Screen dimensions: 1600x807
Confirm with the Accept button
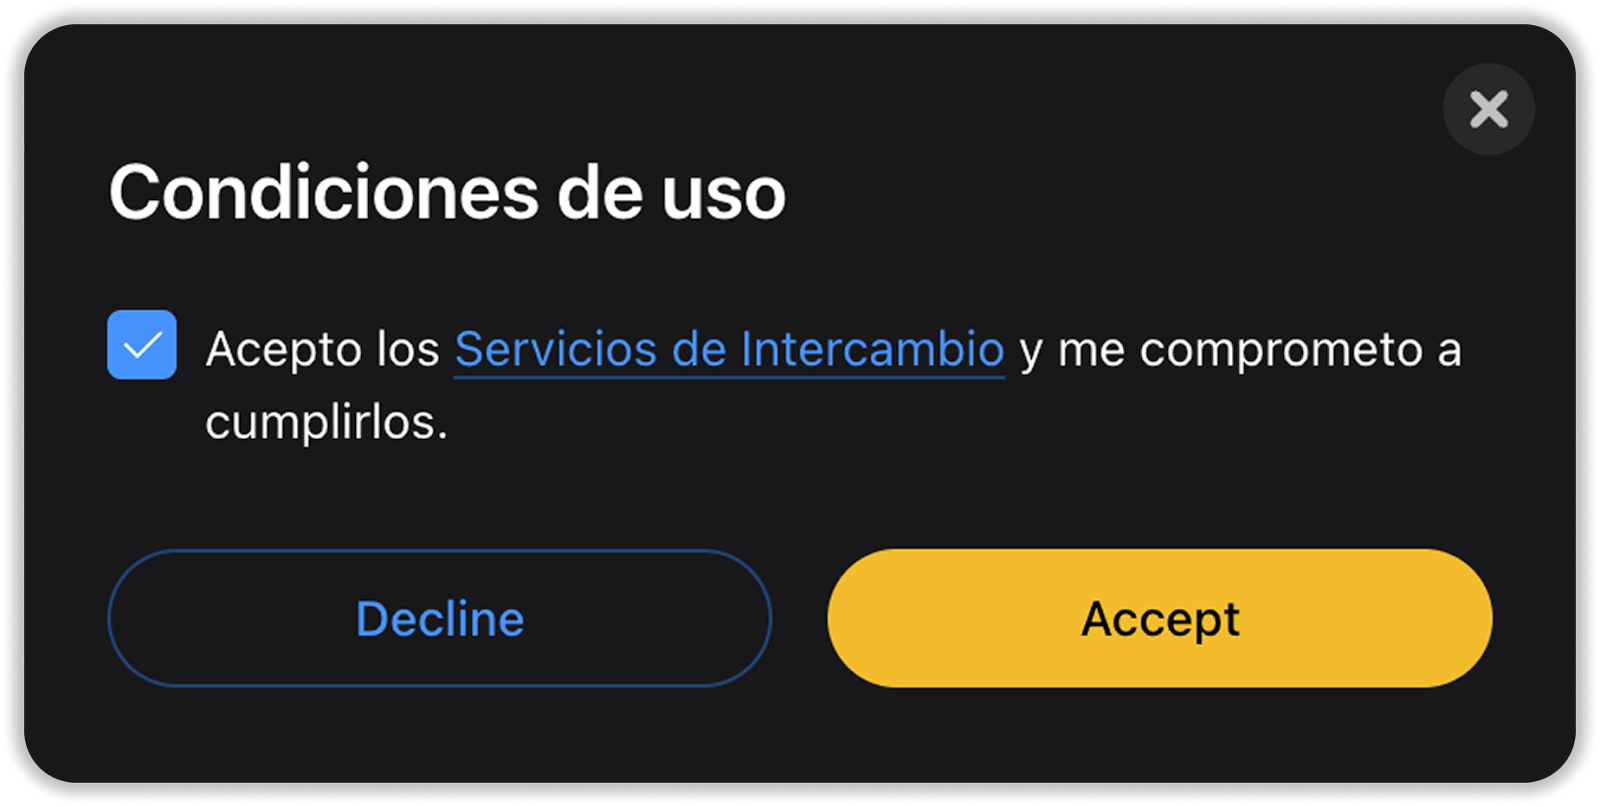[x=1159, y=618]
